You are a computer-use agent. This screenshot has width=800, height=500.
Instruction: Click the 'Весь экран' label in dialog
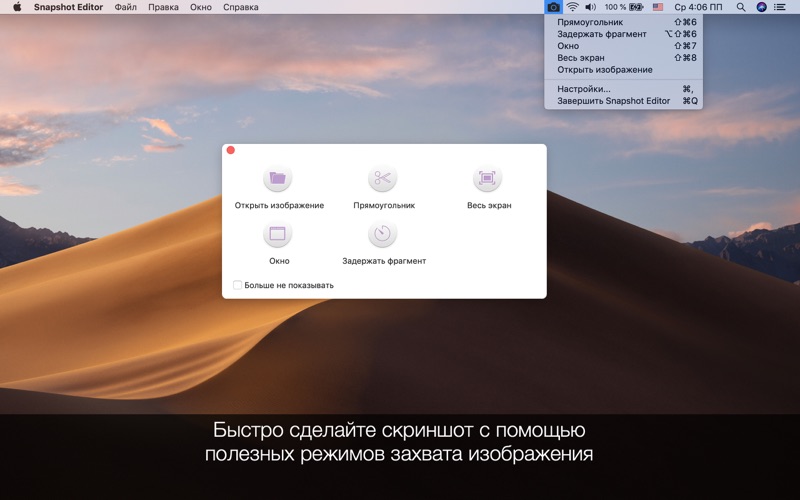[489, 205]
